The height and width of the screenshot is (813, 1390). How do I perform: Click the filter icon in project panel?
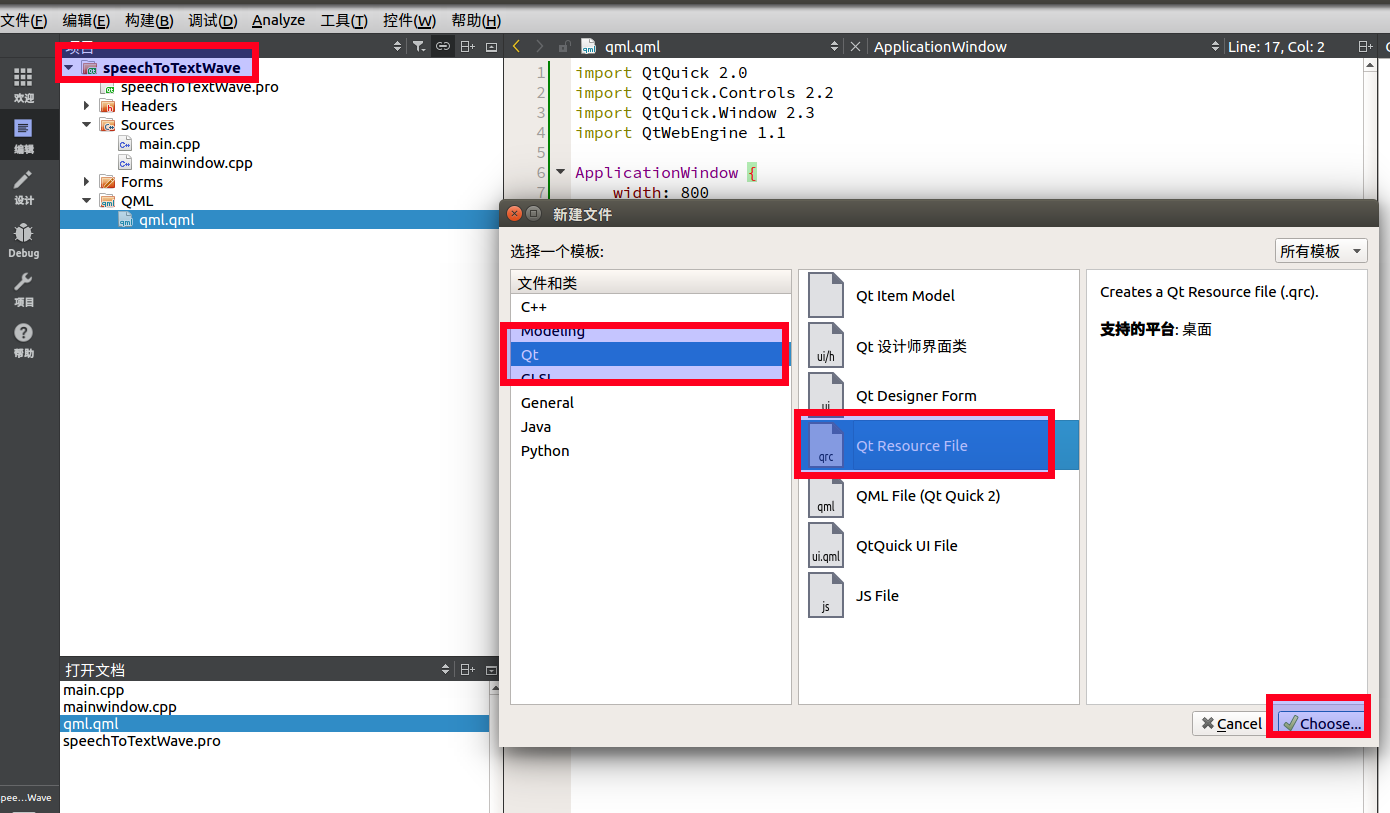421,46
